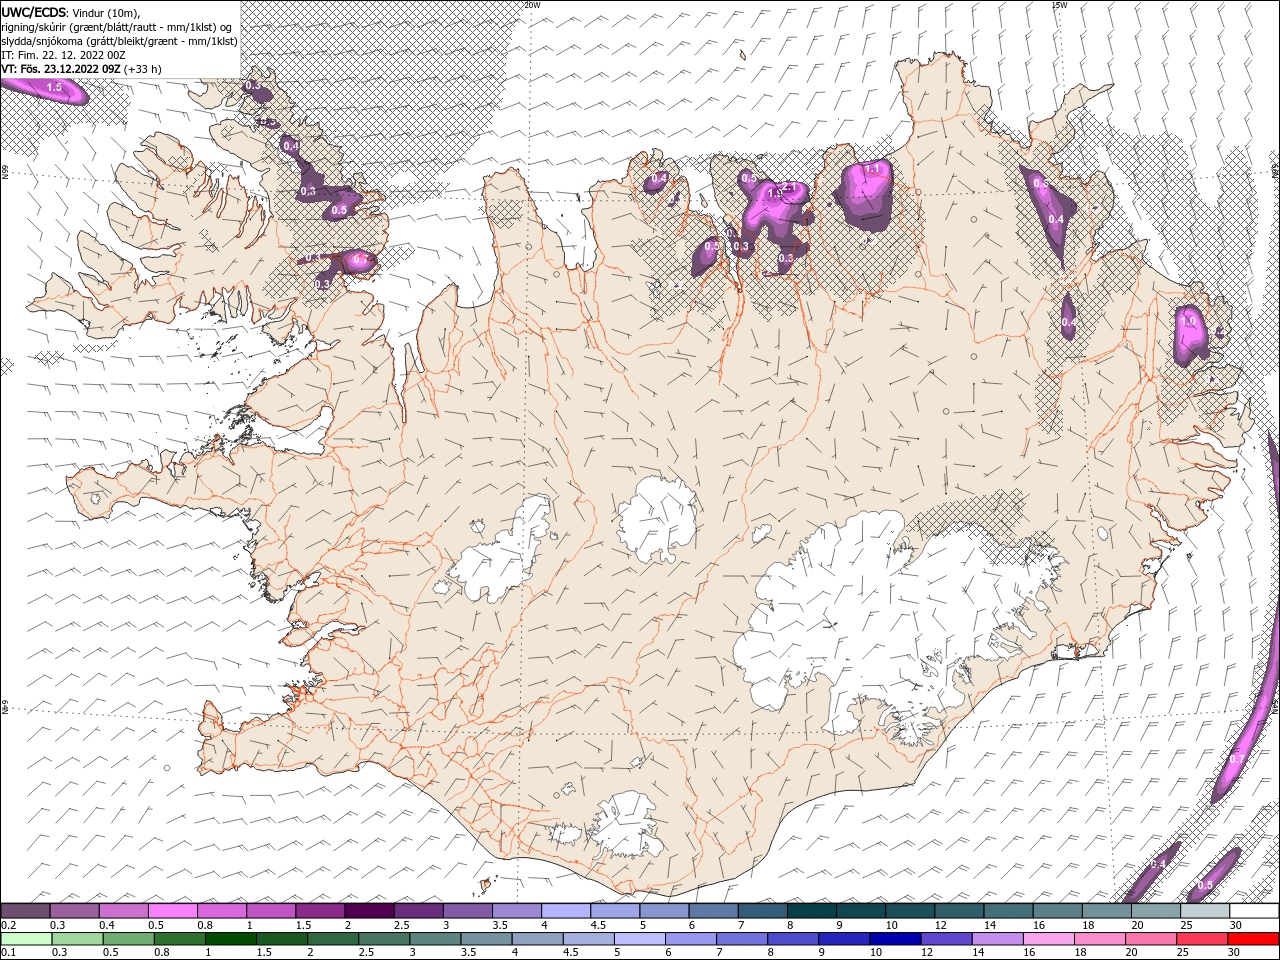
Task: Click the light lavender swatch at upper-legend 4
Action: coord(566,911)
